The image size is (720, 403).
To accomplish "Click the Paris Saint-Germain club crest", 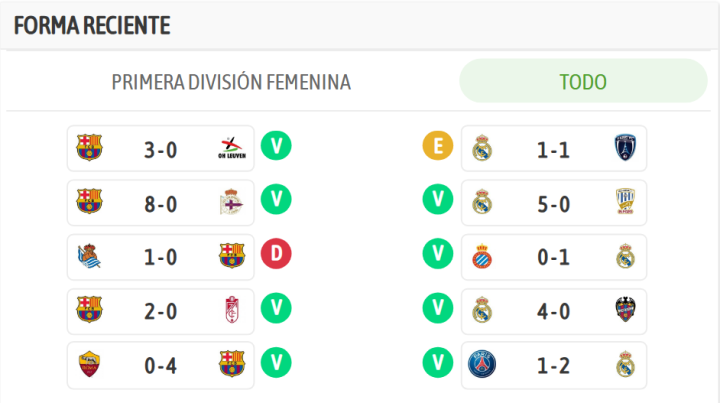I will [484, 365].
